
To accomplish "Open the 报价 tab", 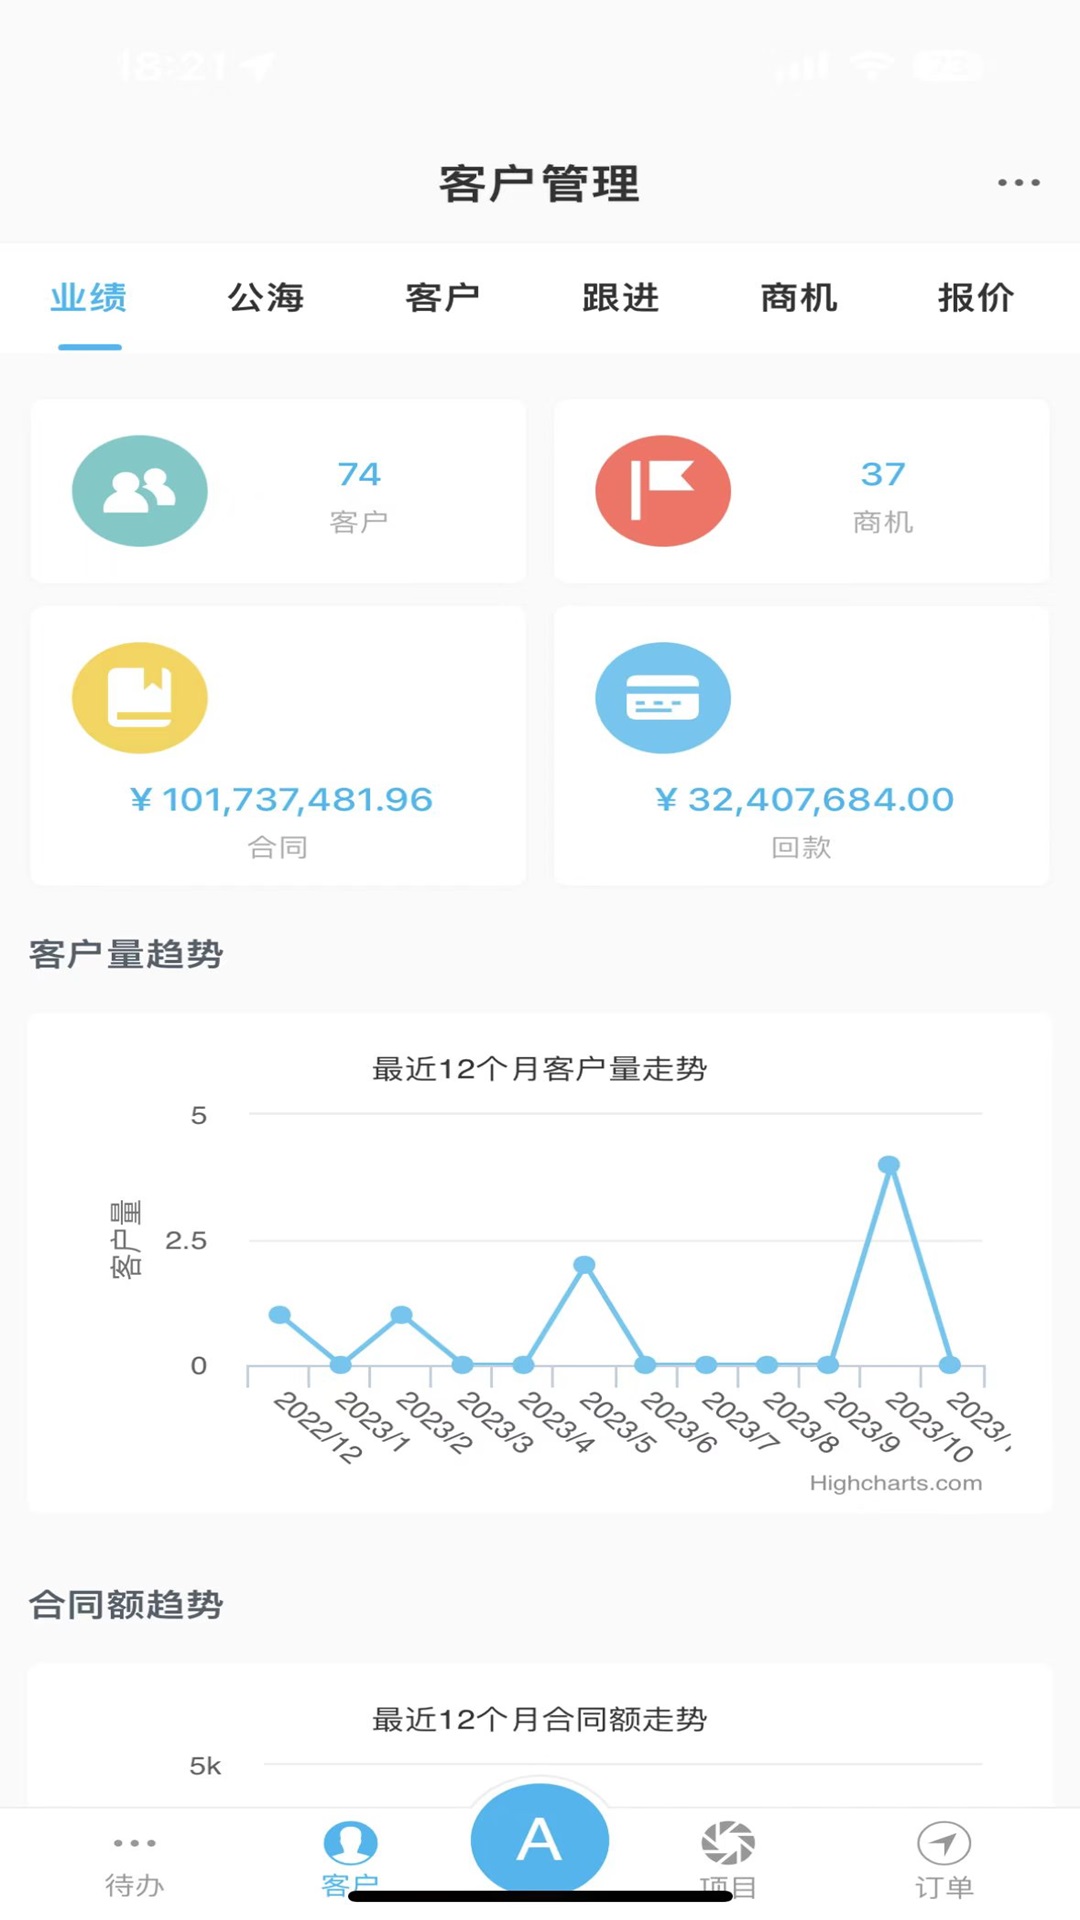I will coord(976,298).
